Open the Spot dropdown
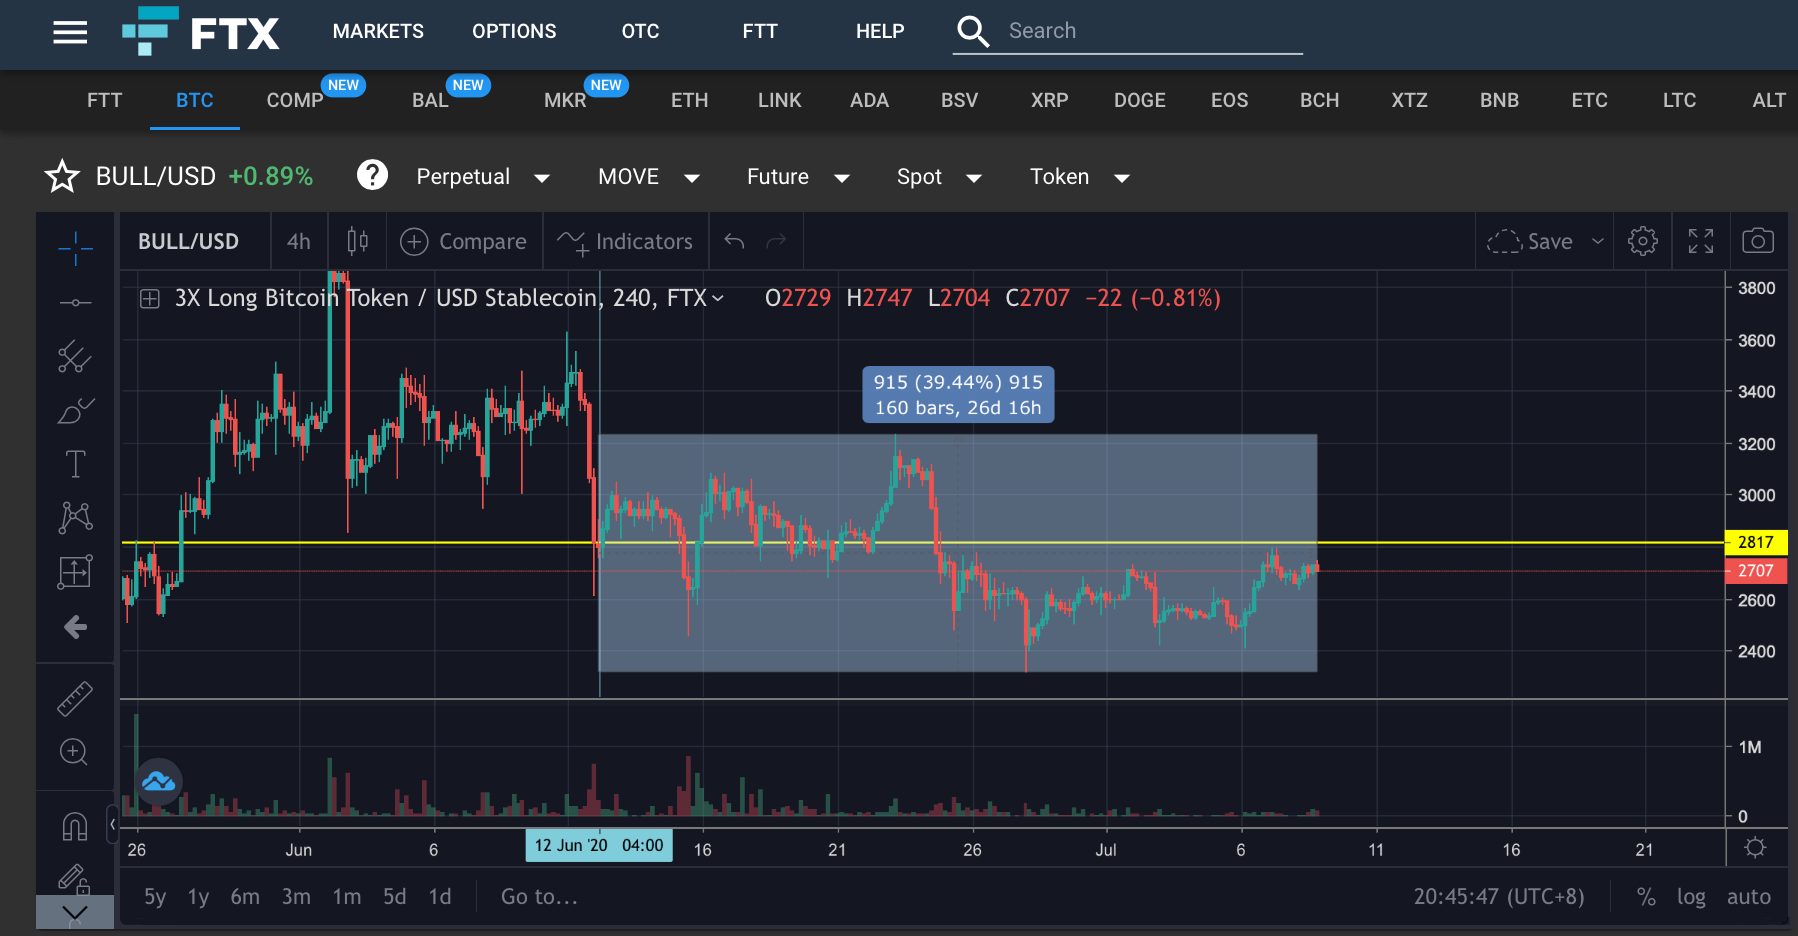Image resolution: width=1798 pixels, height=936 pixels. coord(939,177)
